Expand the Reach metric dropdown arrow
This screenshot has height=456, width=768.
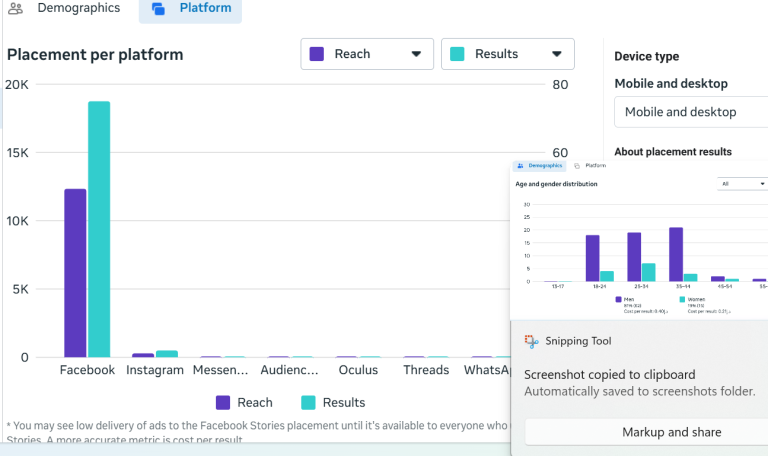tap(416, 54)
